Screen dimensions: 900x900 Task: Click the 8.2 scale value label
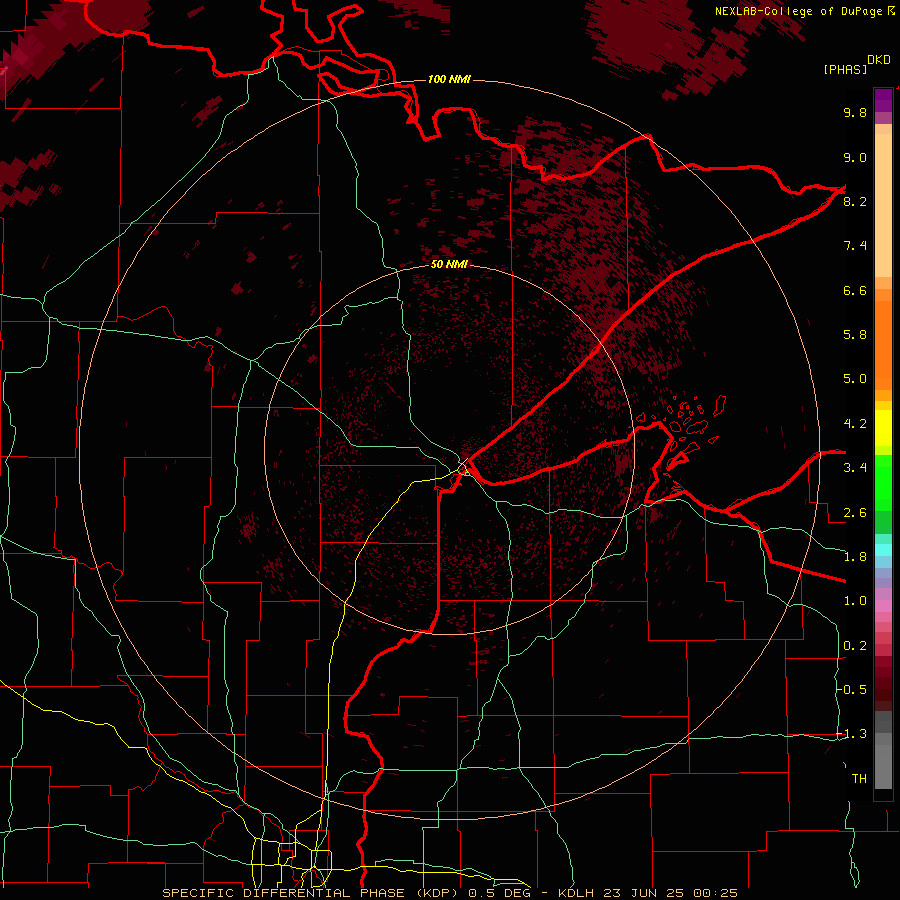[855, 201]
